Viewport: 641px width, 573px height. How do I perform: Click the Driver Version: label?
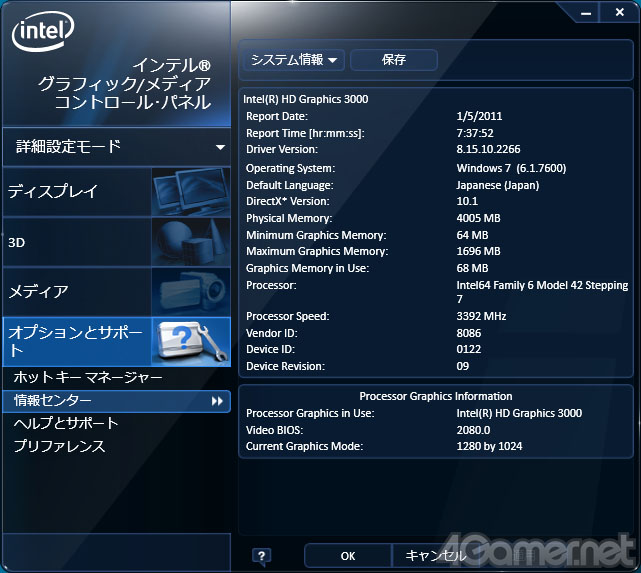(282, 149)
